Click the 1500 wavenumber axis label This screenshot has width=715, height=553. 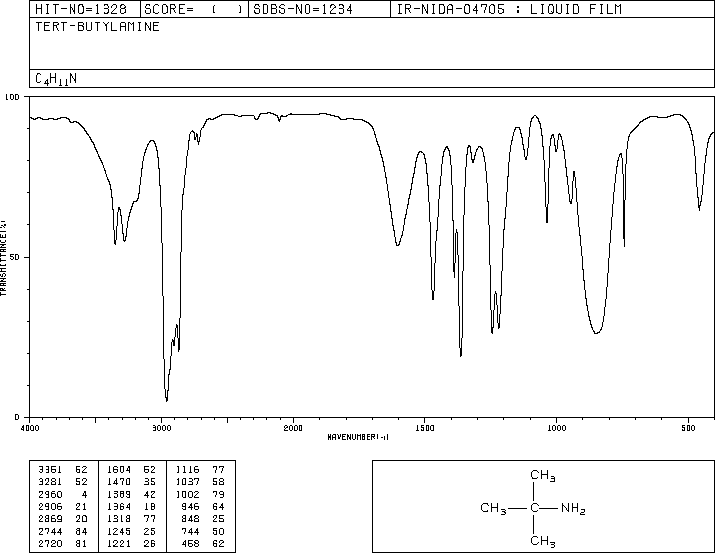tap(425, 428)
